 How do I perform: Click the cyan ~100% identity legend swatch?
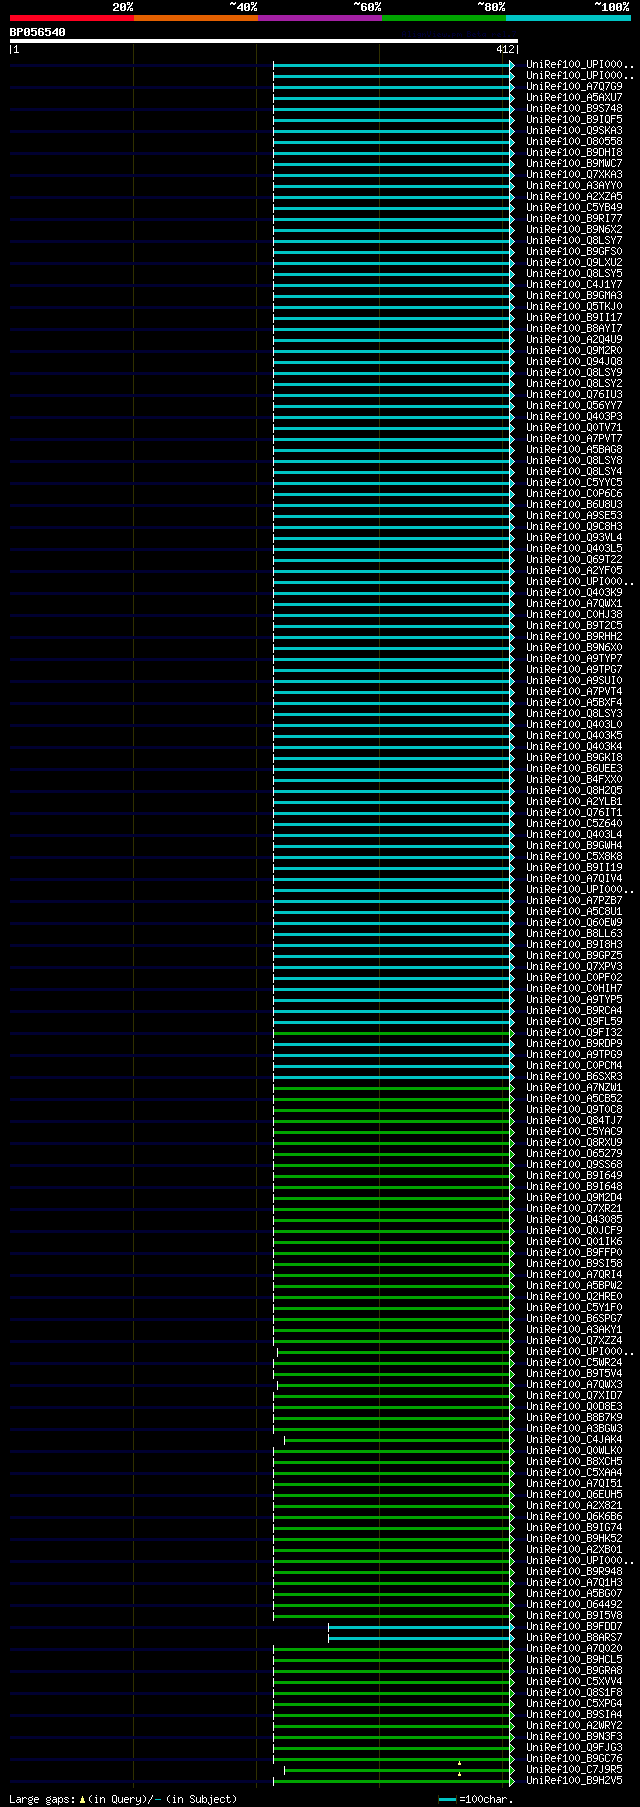click(x=568, y=18)
